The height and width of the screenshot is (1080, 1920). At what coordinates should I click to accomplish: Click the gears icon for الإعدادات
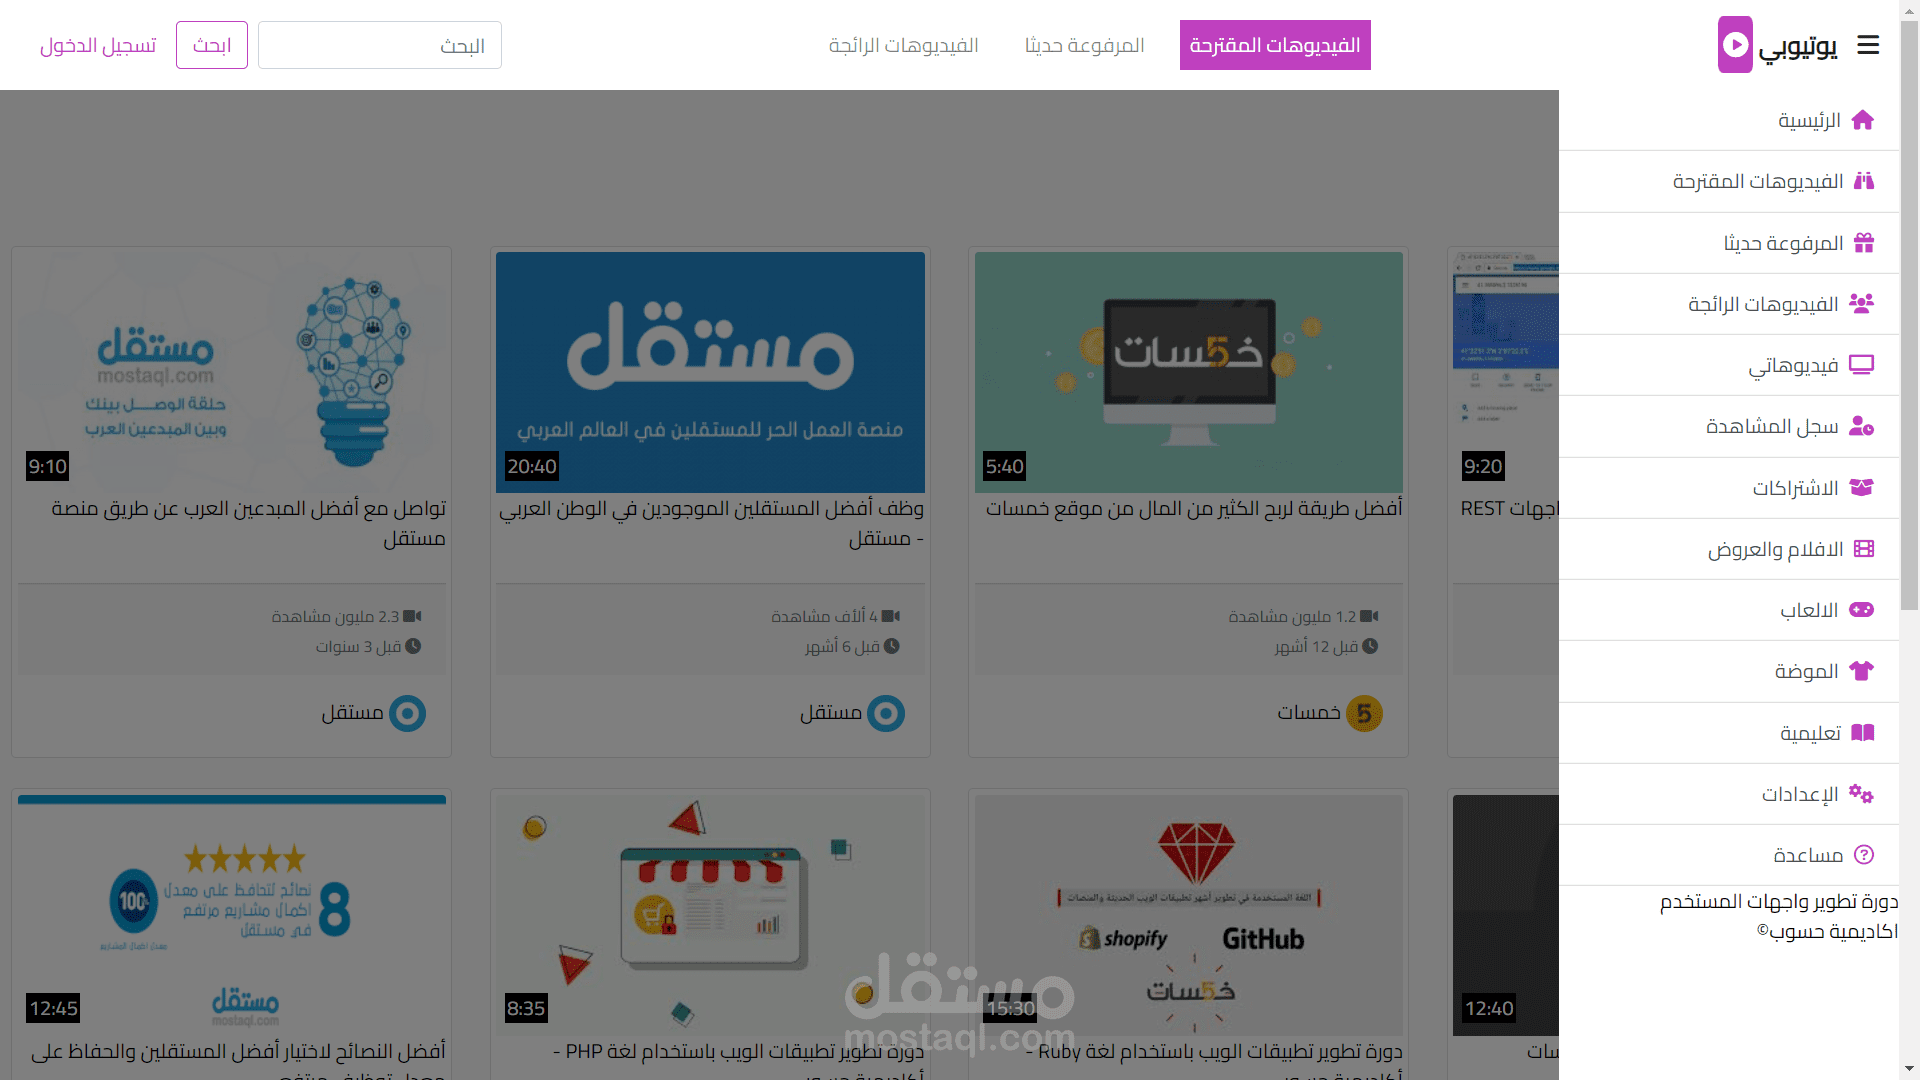pyautogui.click(x=1861, y=794)
